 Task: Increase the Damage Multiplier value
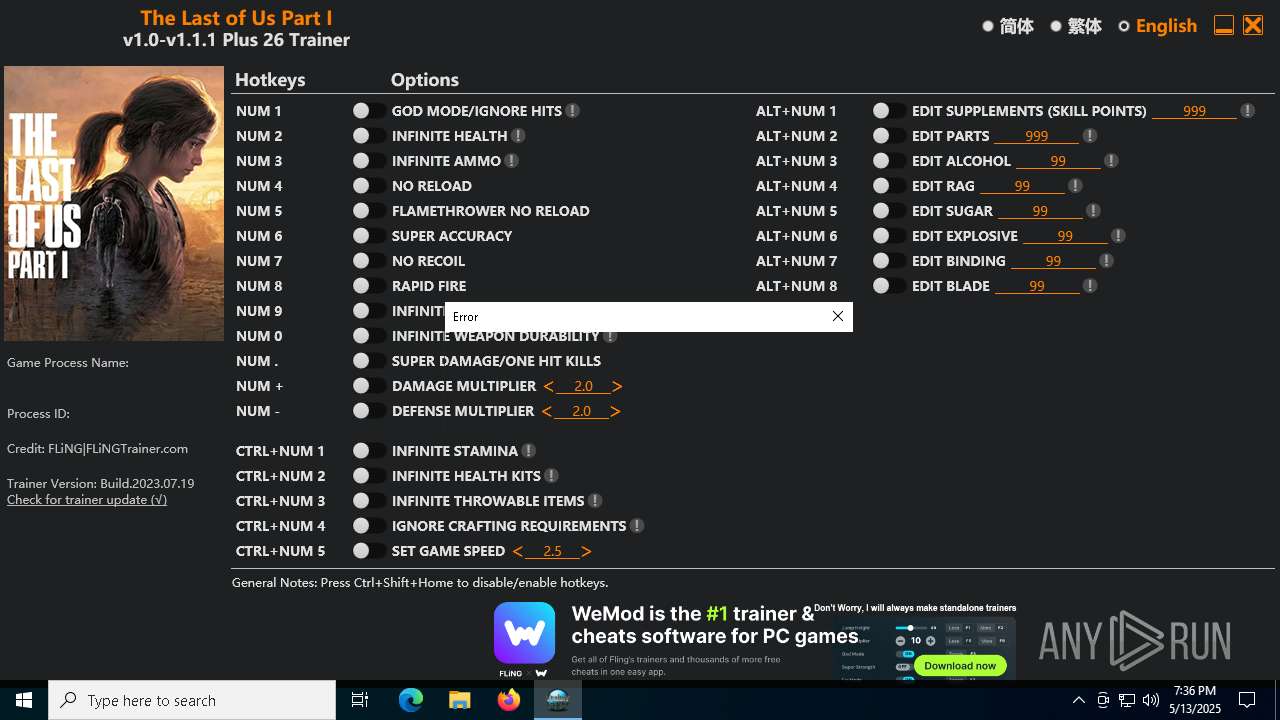pos(617,386)
